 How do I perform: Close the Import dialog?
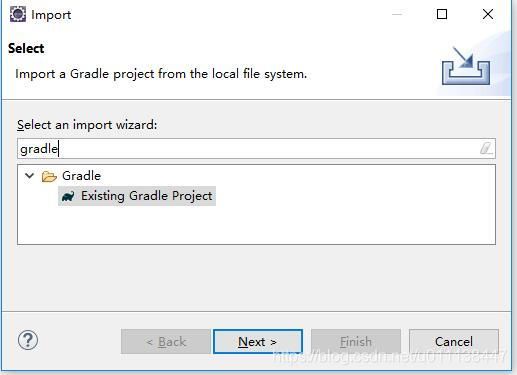coord(488,14)
